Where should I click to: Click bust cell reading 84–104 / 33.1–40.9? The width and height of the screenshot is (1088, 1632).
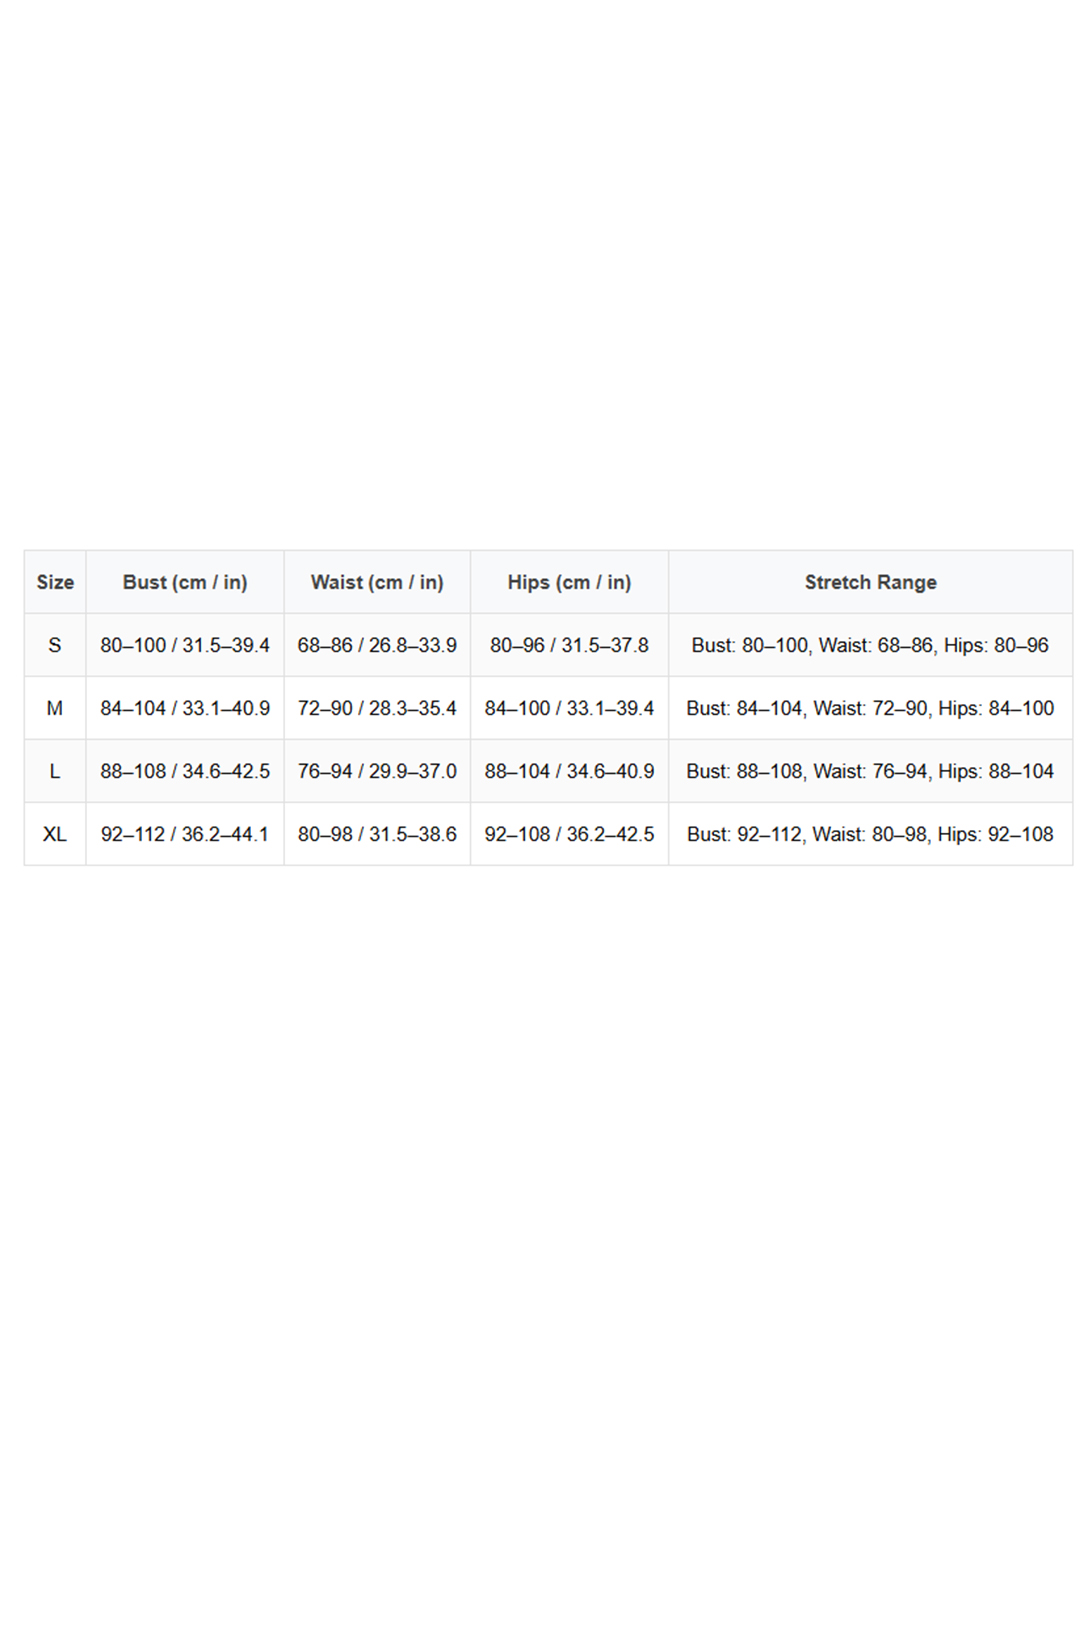coord(185,708)
